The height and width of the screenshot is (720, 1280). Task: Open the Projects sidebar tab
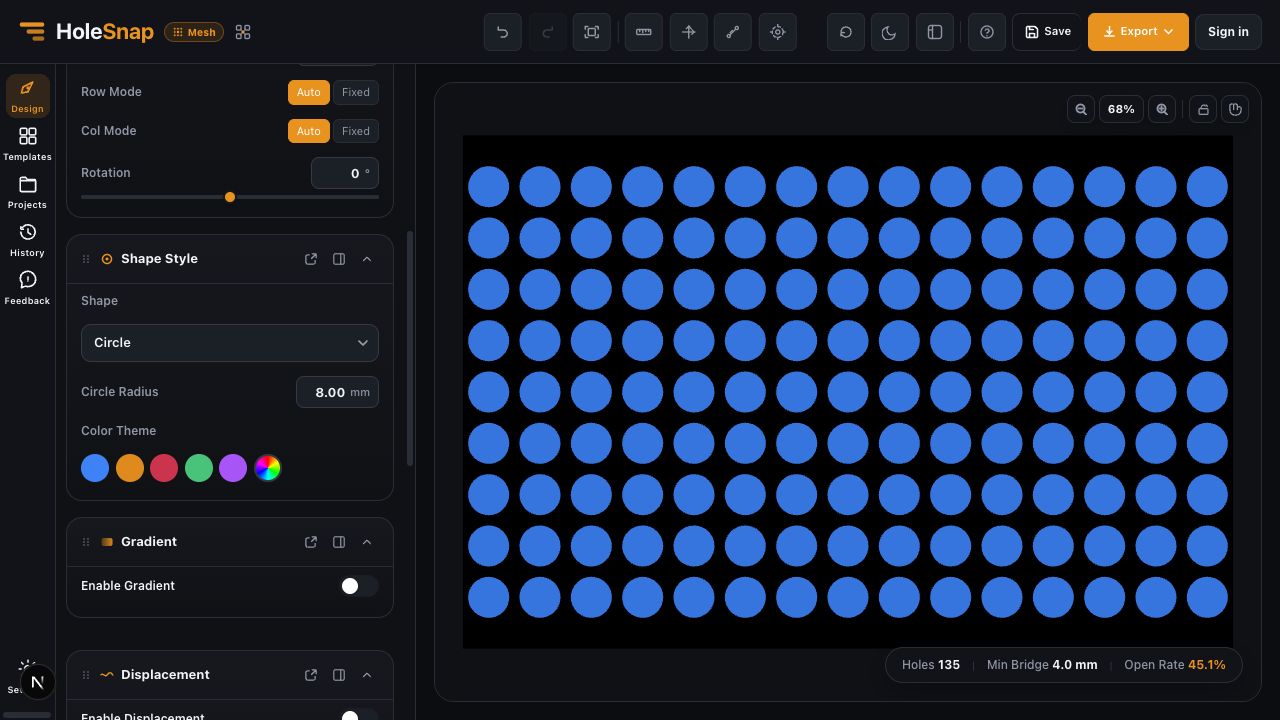coord(27,192)
